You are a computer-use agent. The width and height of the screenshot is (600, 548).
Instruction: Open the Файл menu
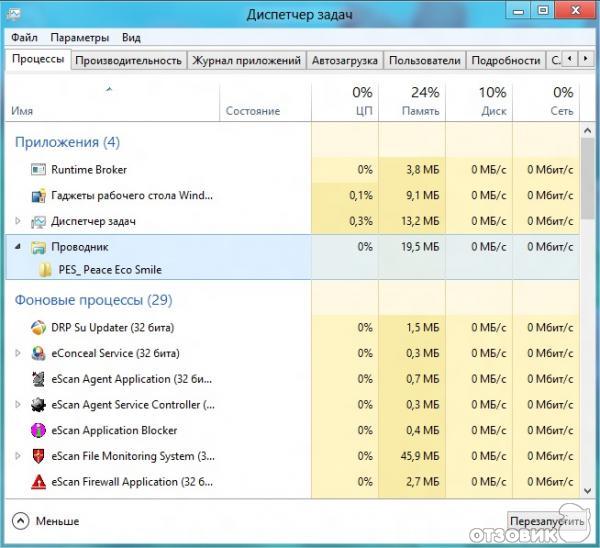(x=24, y=37)
